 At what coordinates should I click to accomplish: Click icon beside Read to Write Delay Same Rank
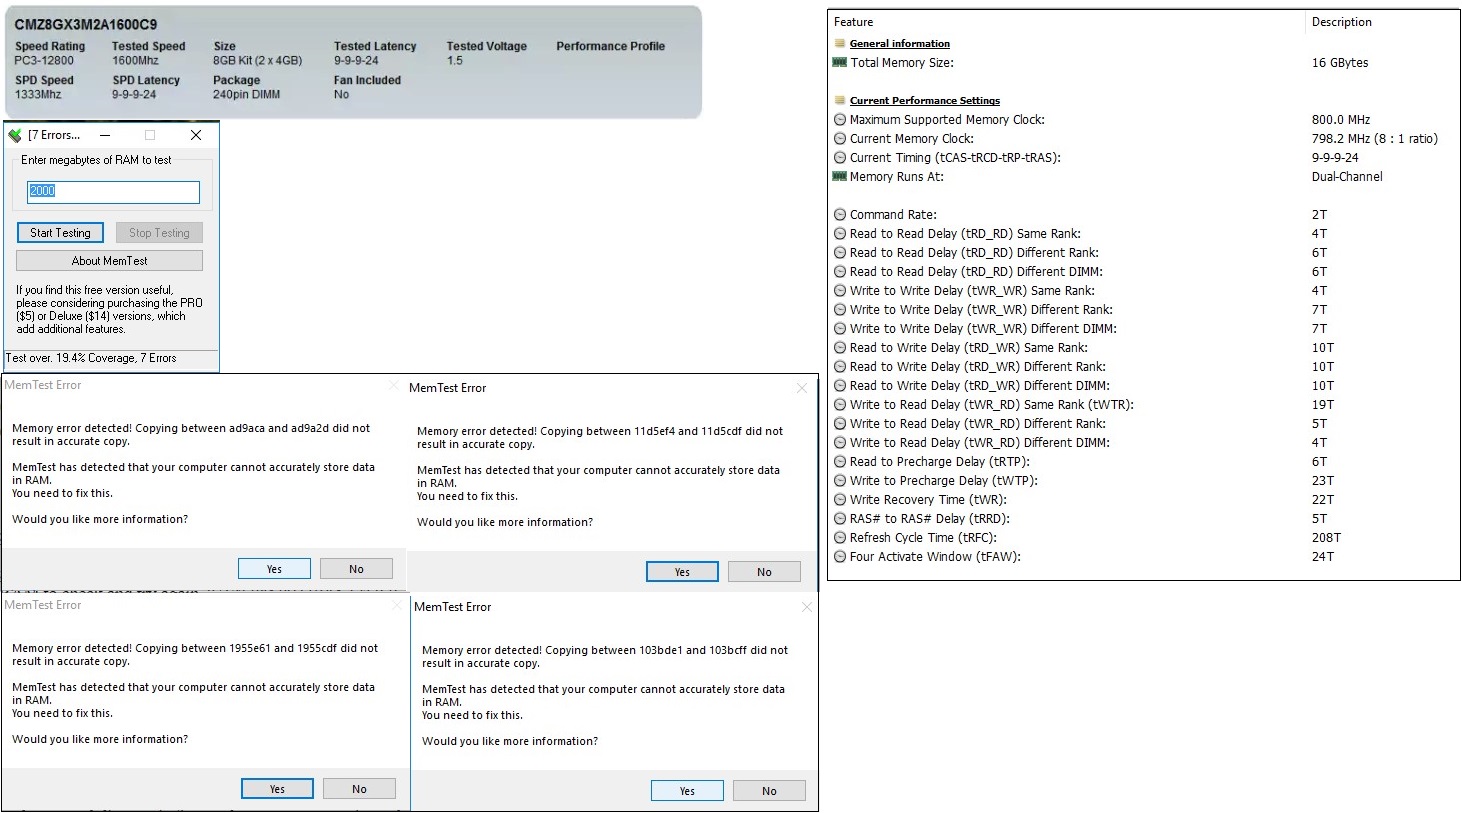pos(840,347)
